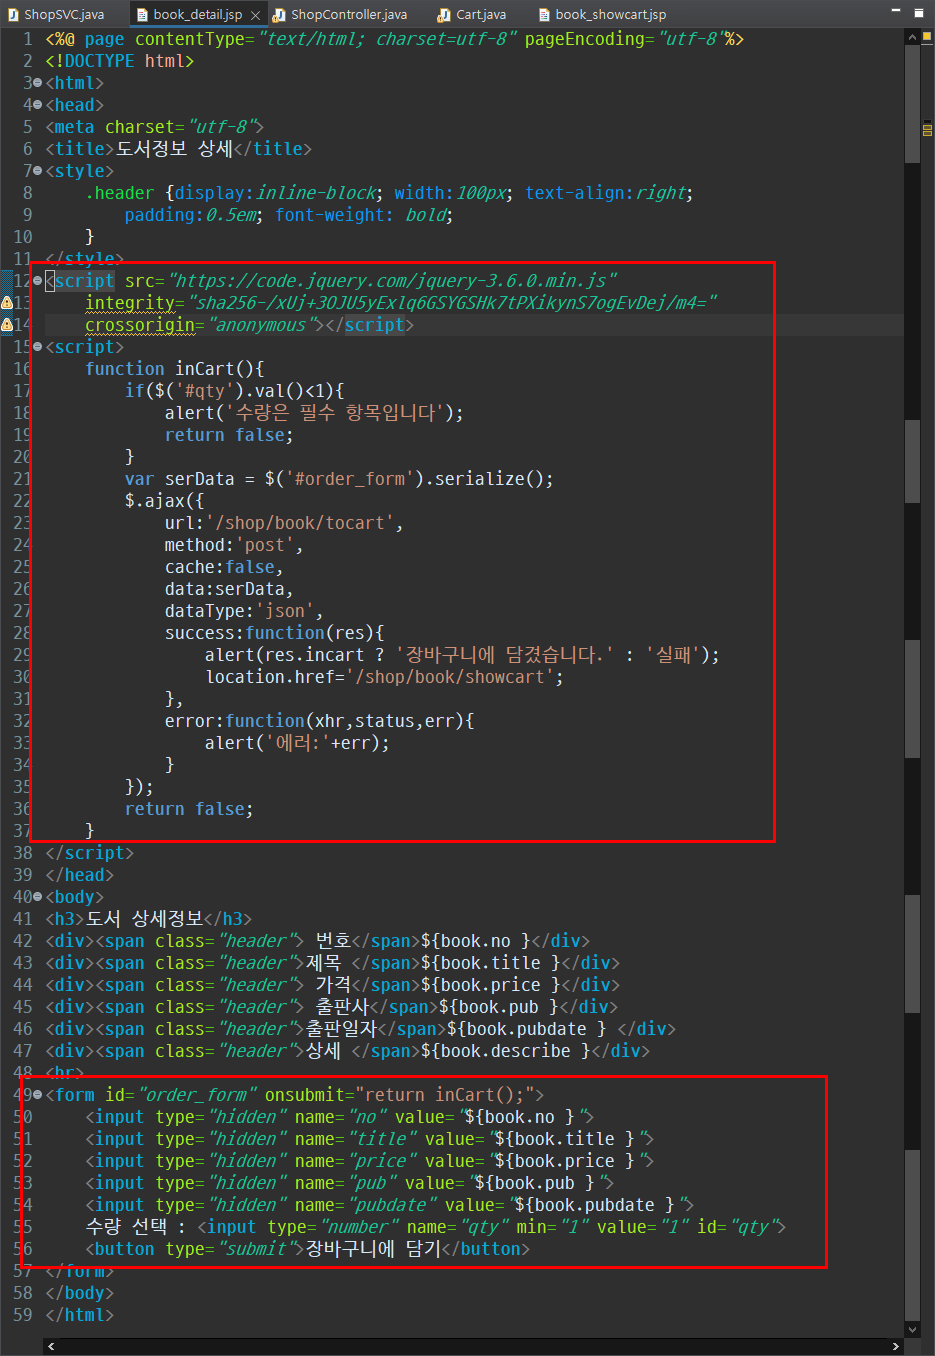Screen dimensions: 935x1356
Task: Collapse the body tag fold on line 40
Action: click(x=37, y=897)
